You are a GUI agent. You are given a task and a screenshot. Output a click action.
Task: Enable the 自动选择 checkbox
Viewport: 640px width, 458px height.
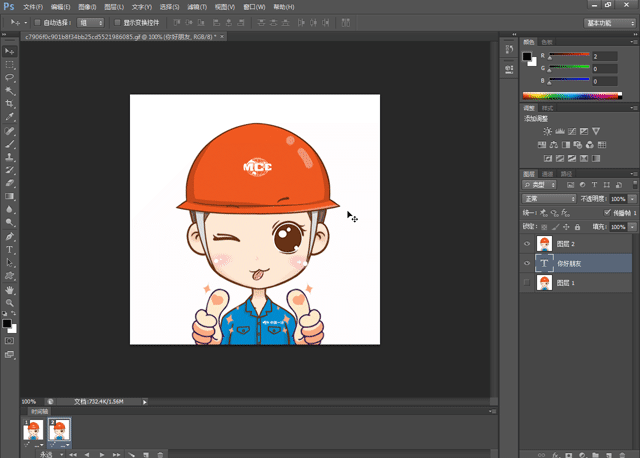[38, 21]
